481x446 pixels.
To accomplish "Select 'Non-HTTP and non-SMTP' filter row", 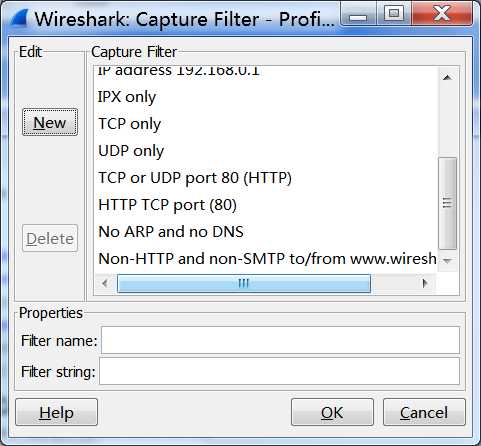I will coord(267,259).
